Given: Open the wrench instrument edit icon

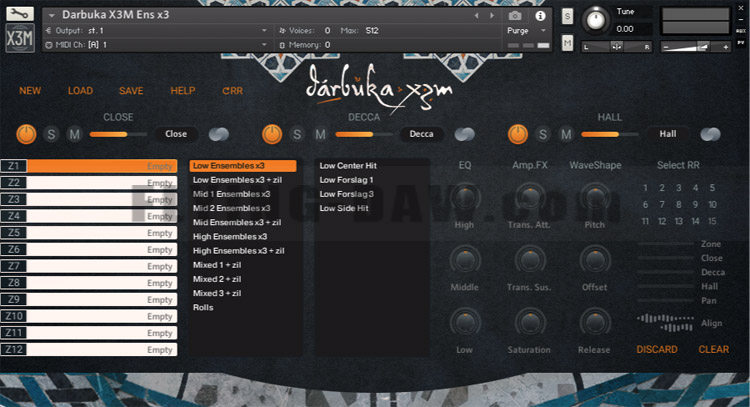Looking at the screenshot, I should [x=20, y=13].
